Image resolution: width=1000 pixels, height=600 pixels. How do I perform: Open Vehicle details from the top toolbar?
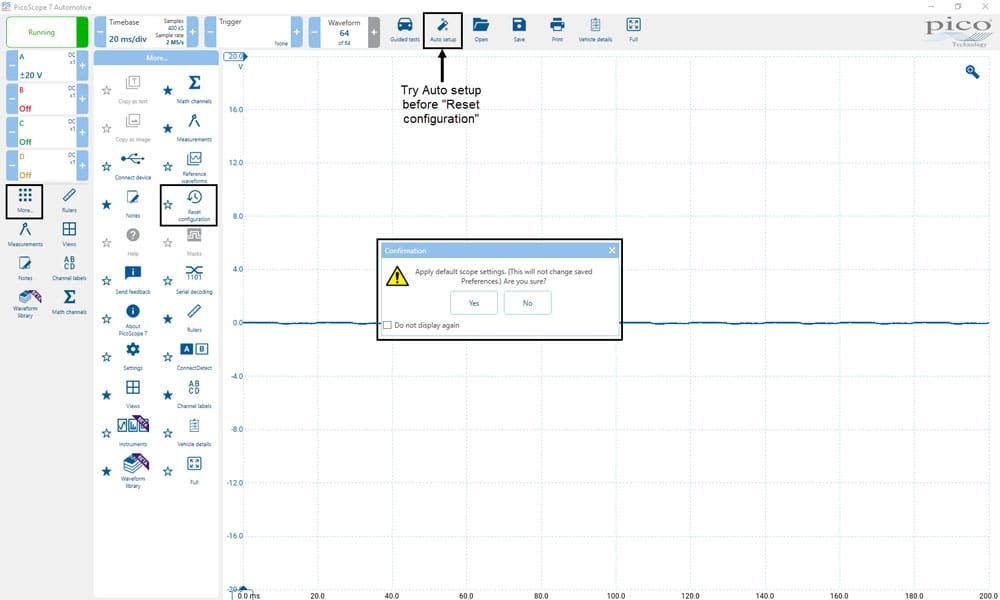click(x=595, y=29)
